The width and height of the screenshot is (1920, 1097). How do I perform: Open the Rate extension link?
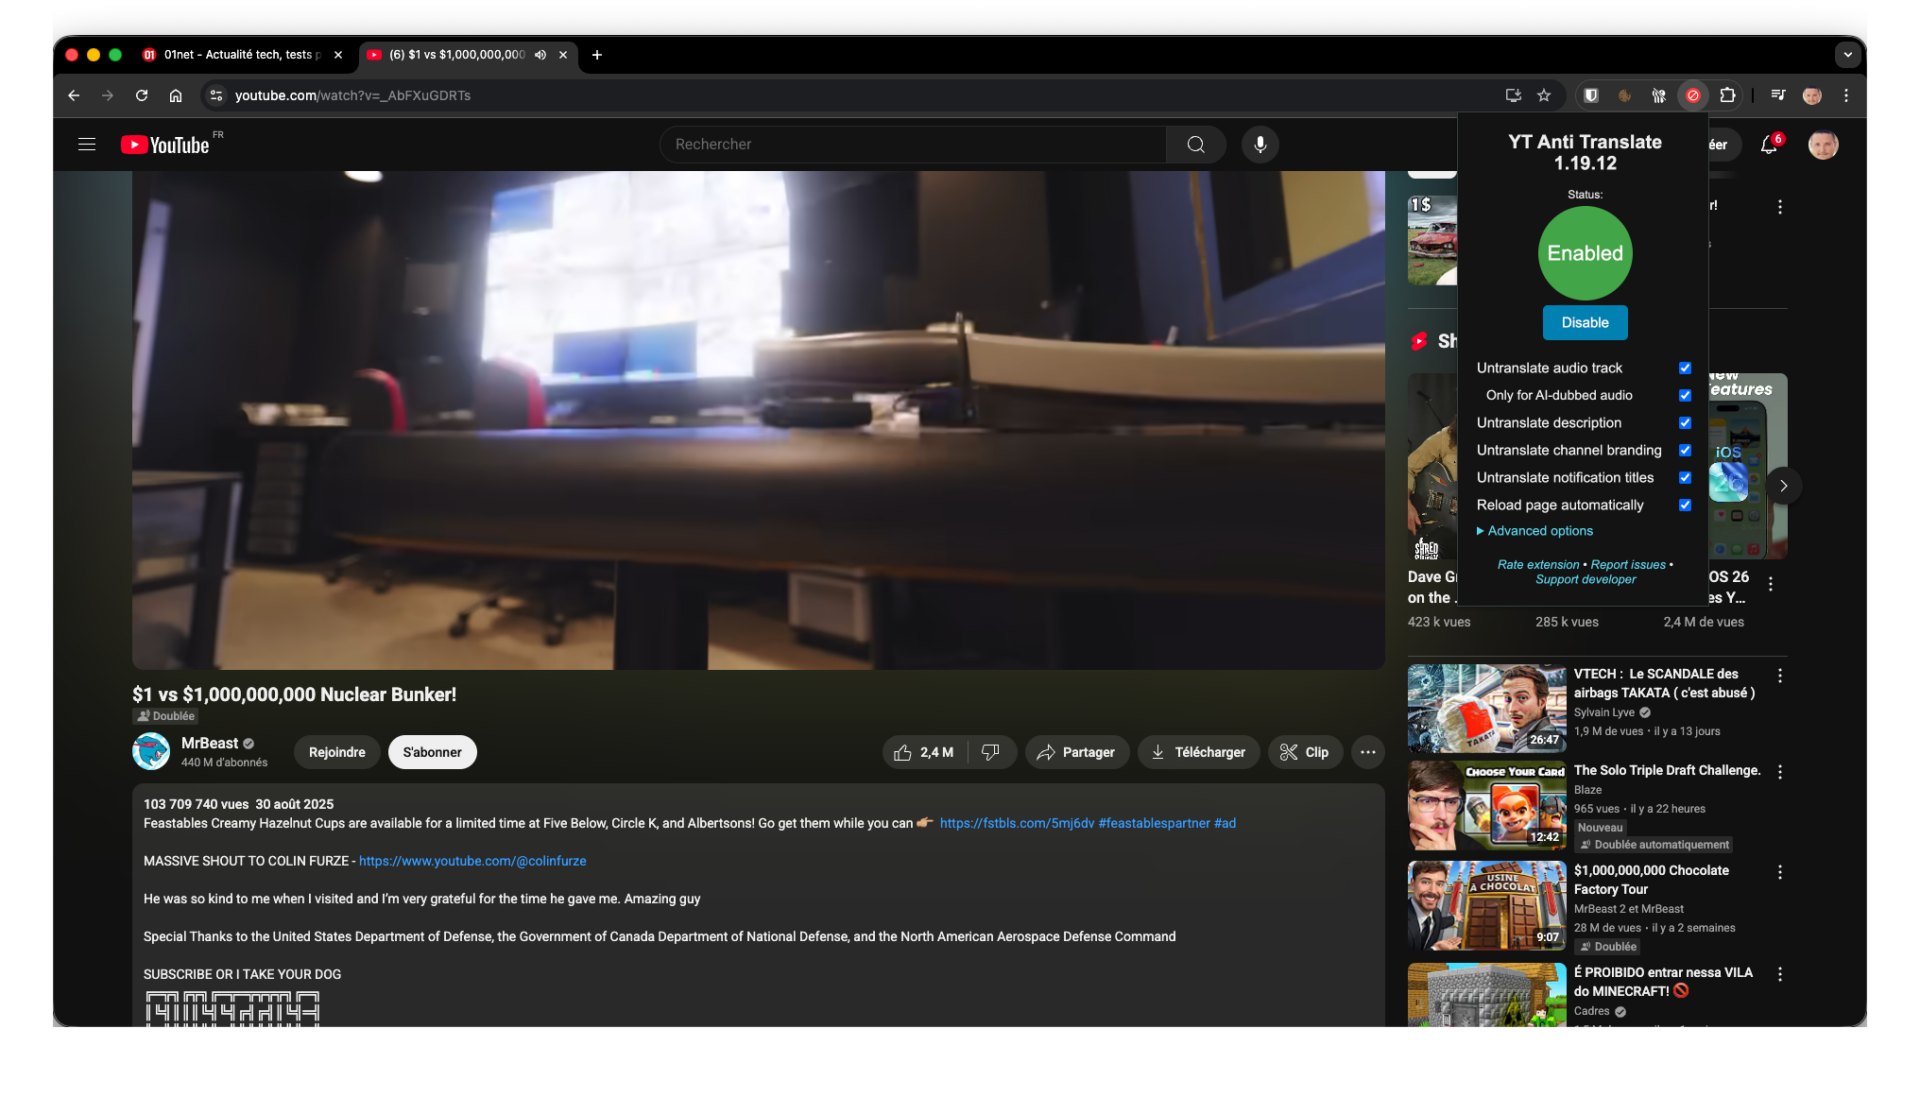1538,565
